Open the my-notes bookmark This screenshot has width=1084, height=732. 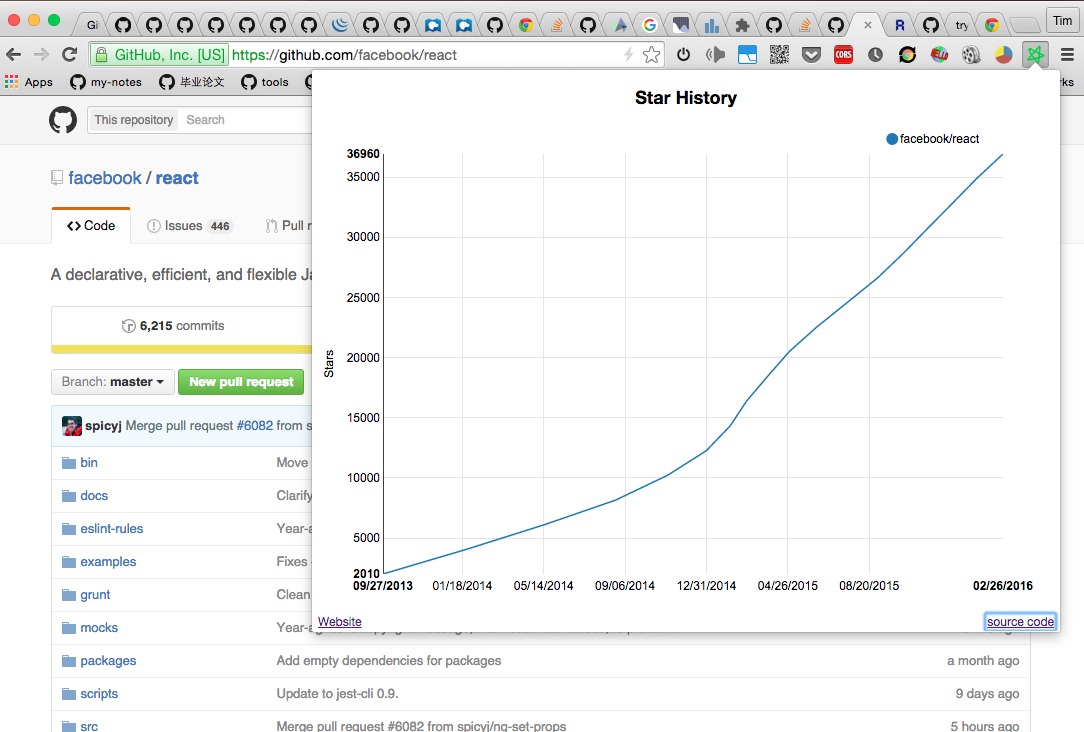tap(106, 82)
